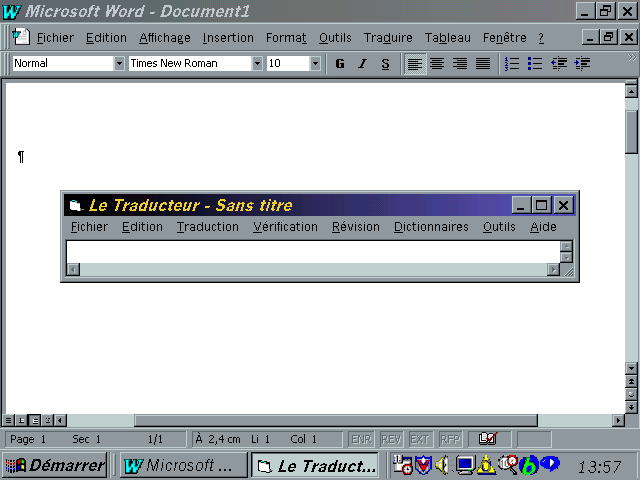Open the Traduction menu
Screen dimensions: 640x480
pyautogui.click(x=207, y=227)
